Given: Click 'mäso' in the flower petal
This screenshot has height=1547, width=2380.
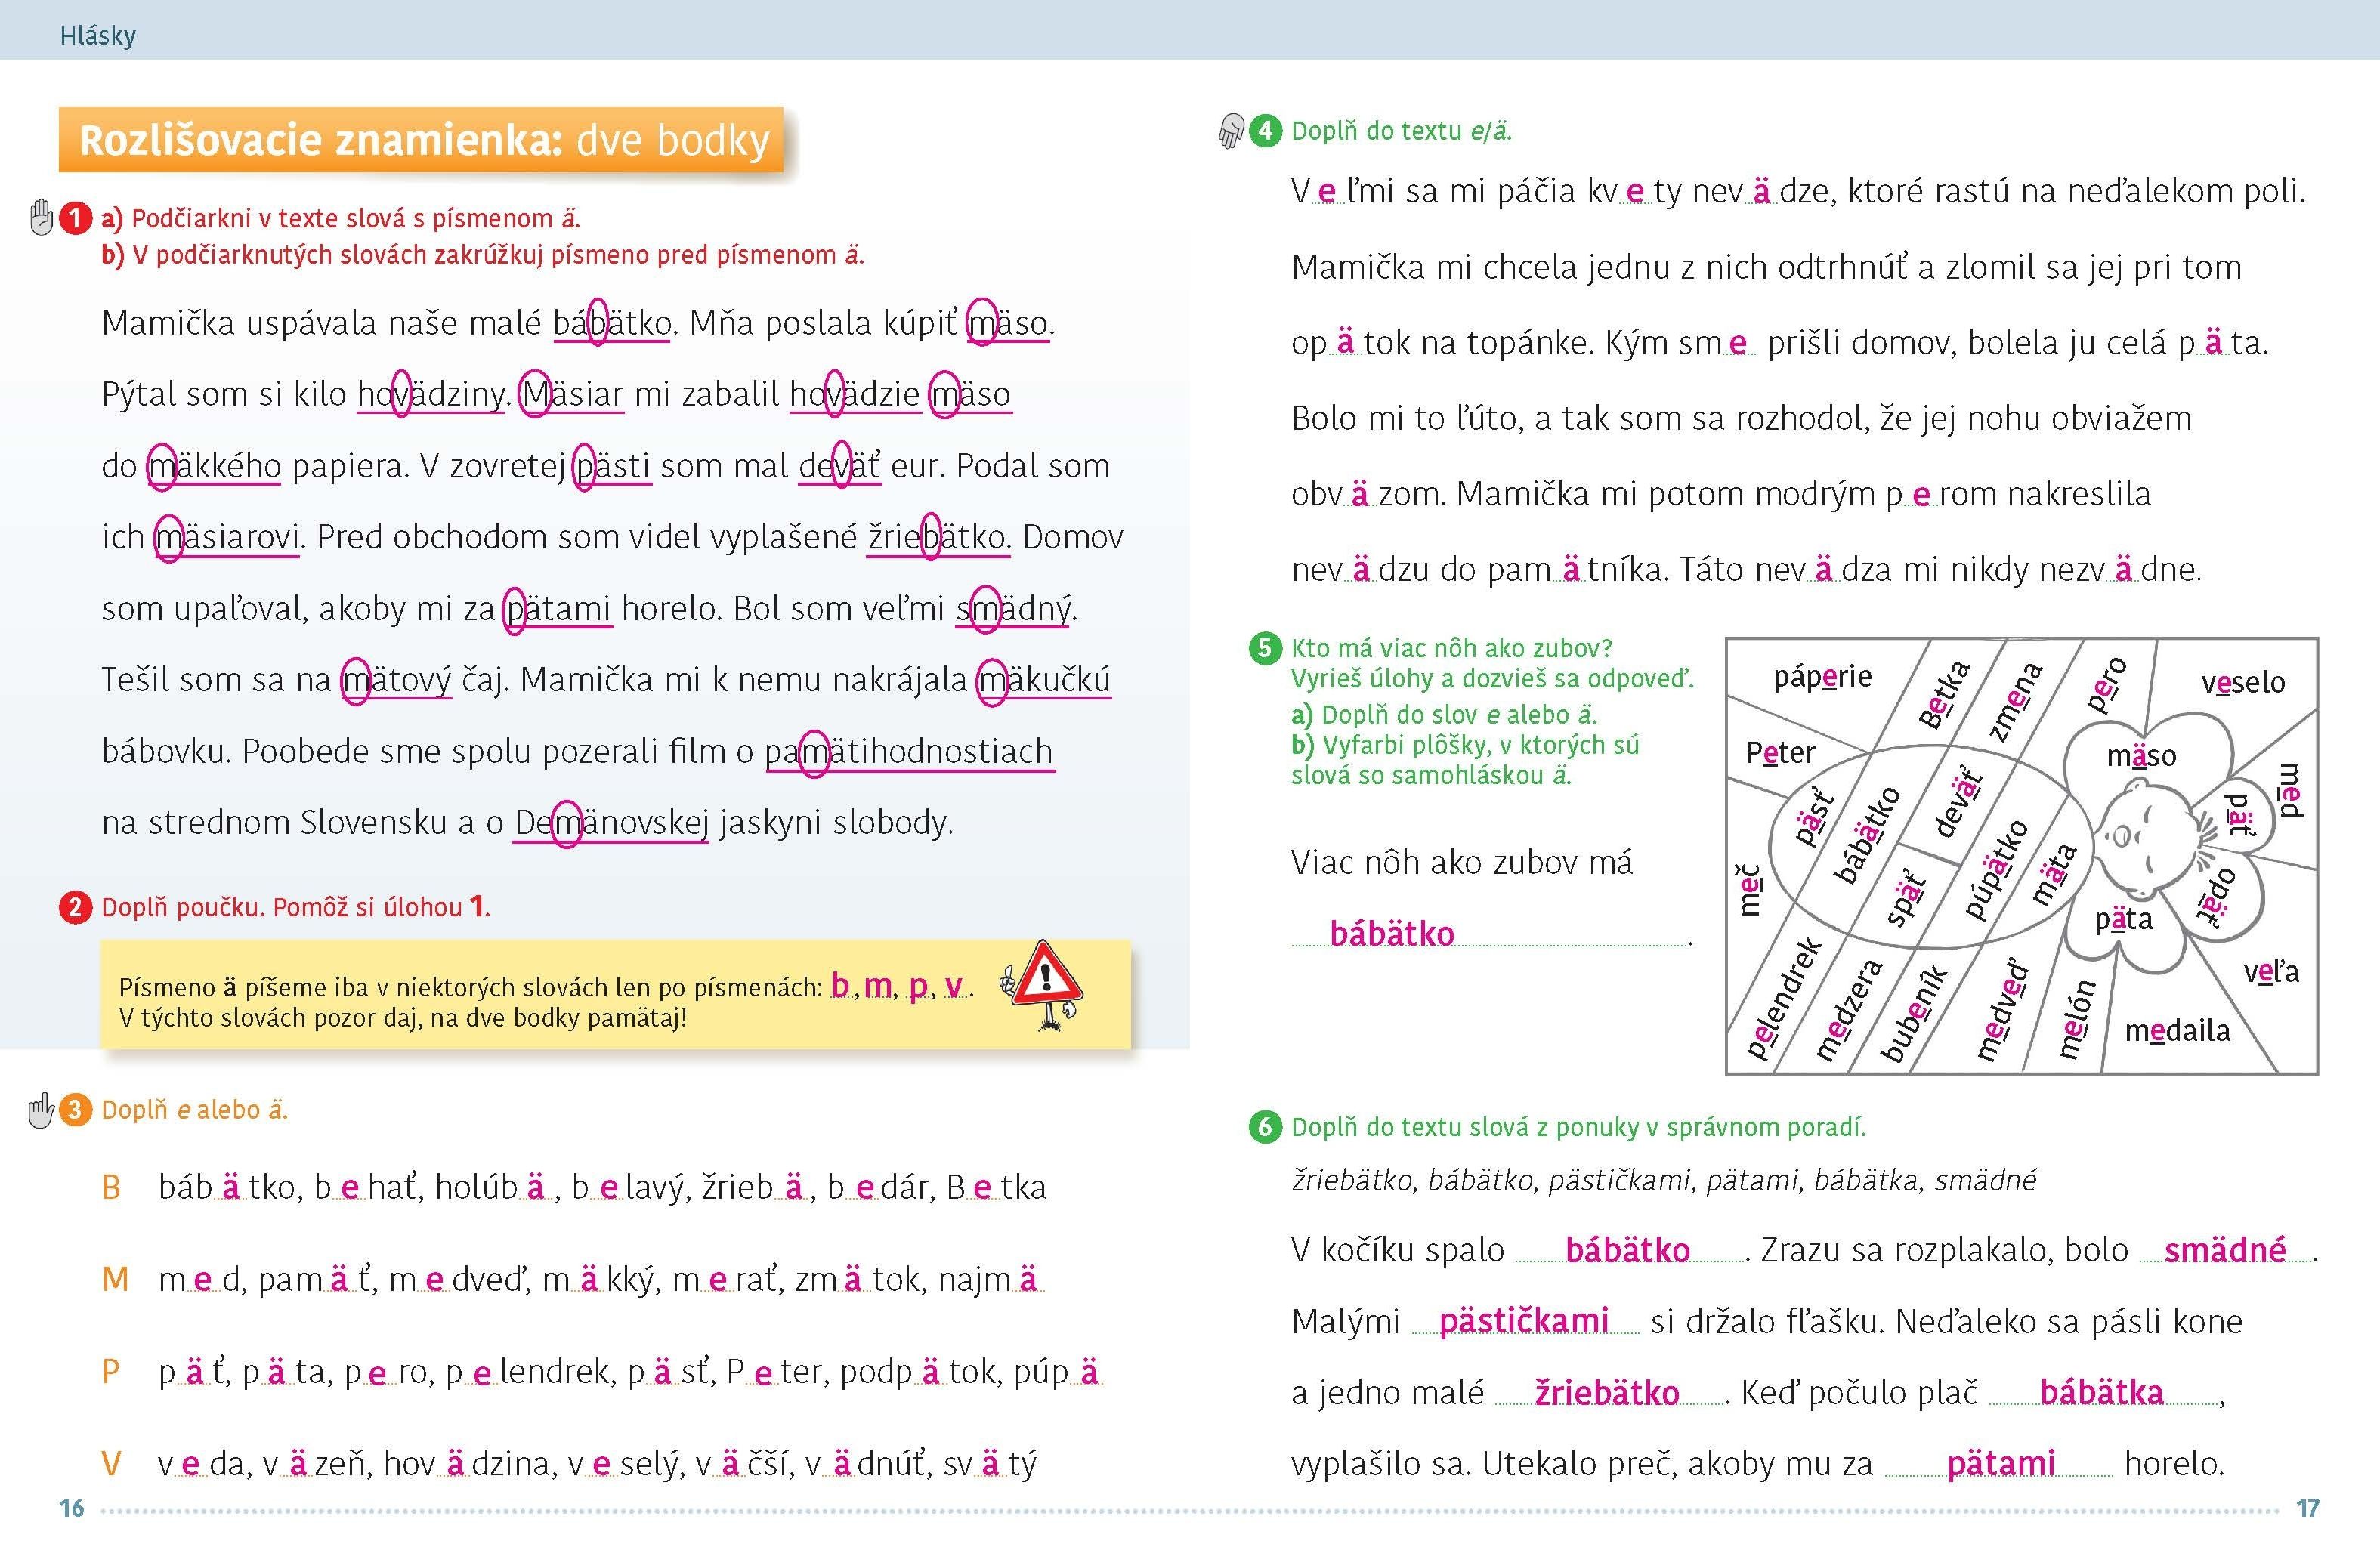Looking at the screenshot, I should 2141,755.
